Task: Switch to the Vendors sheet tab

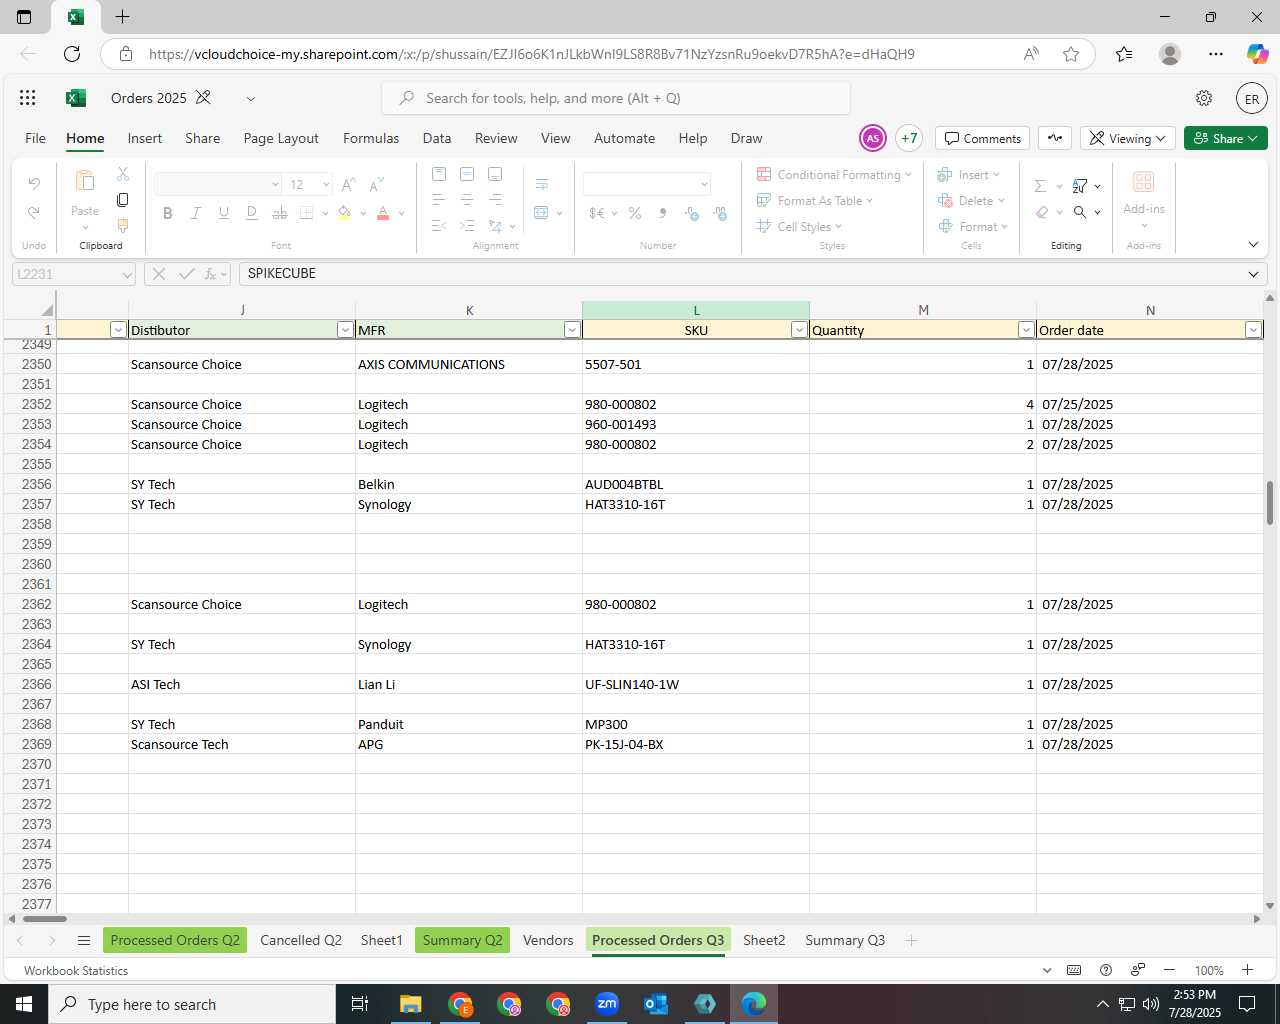Action: [548, 940]
